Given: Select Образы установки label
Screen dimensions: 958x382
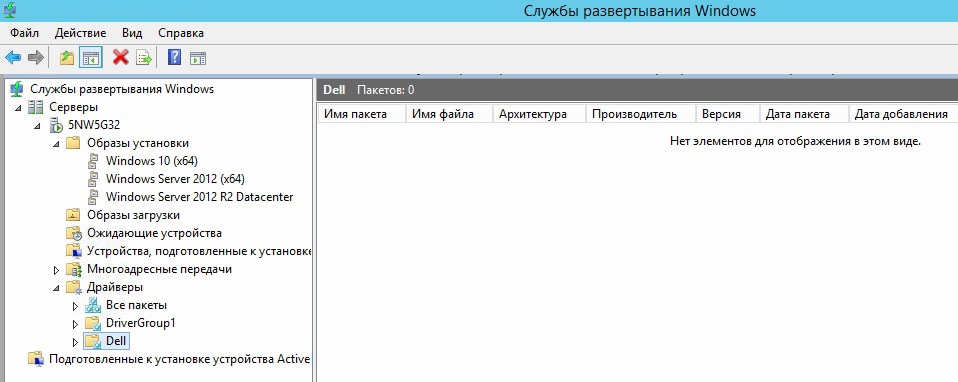Looking at the screenshot, I should click(x=138, y=143).
